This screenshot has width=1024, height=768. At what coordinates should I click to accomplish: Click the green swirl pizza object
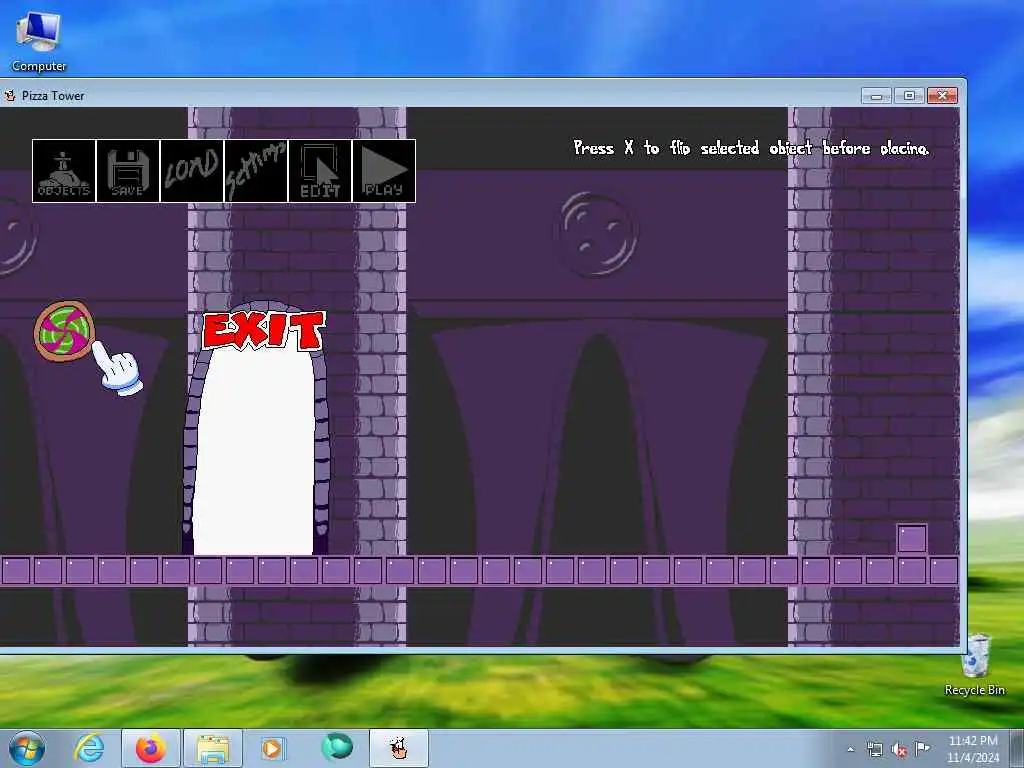[64, 331]
